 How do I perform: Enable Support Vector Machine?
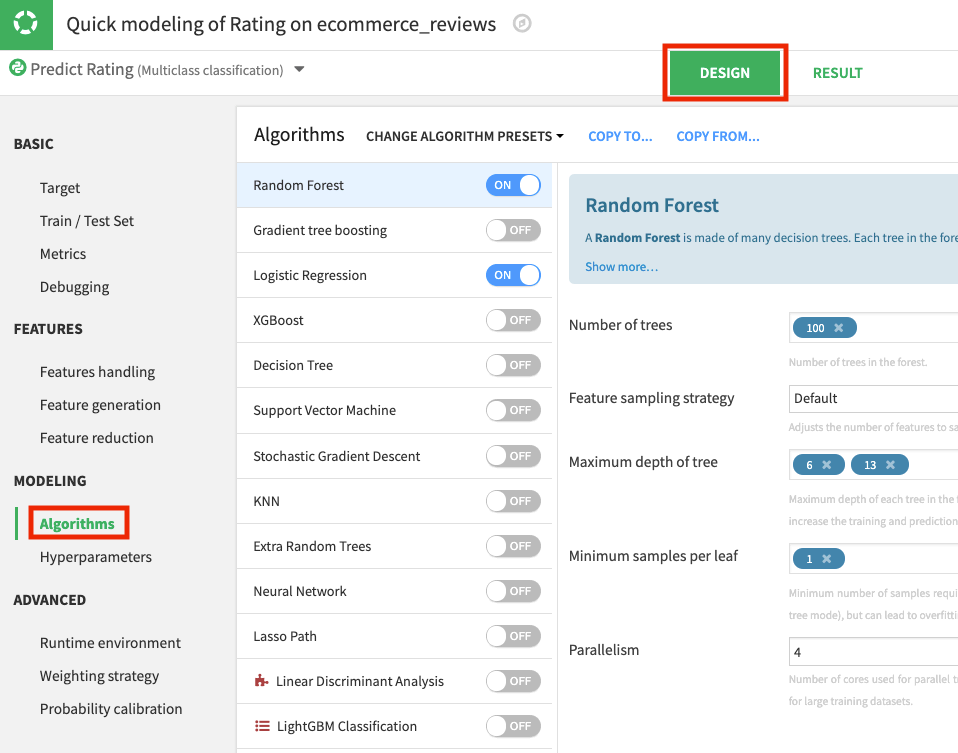coord(513,410)
